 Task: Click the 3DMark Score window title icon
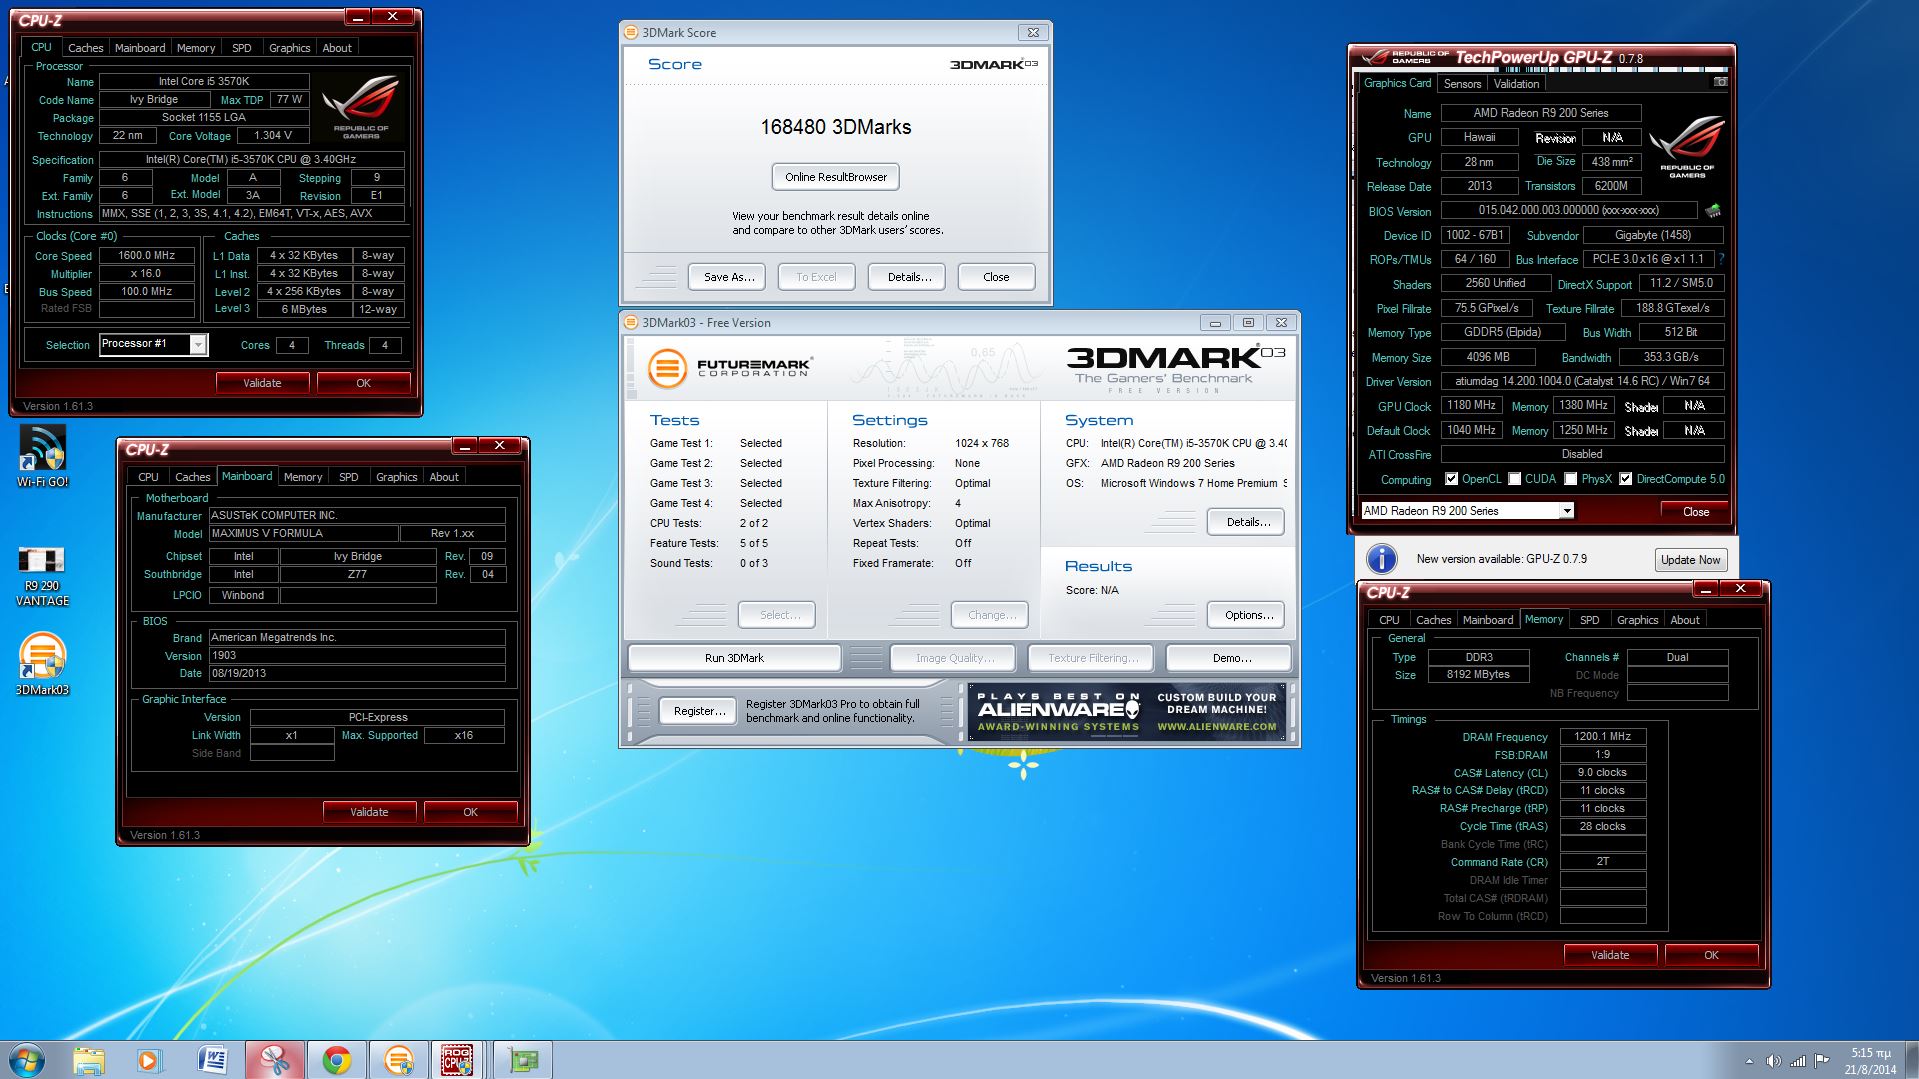631,32
